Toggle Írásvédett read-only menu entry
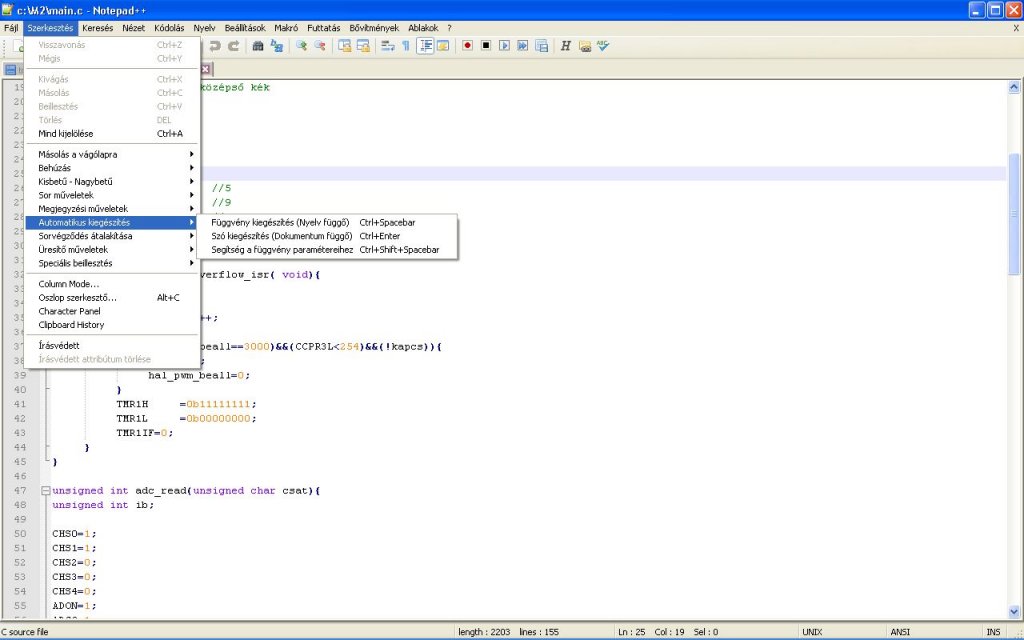Image resolution: width=1024 pixels, height=640 pixels. point(59,345)
